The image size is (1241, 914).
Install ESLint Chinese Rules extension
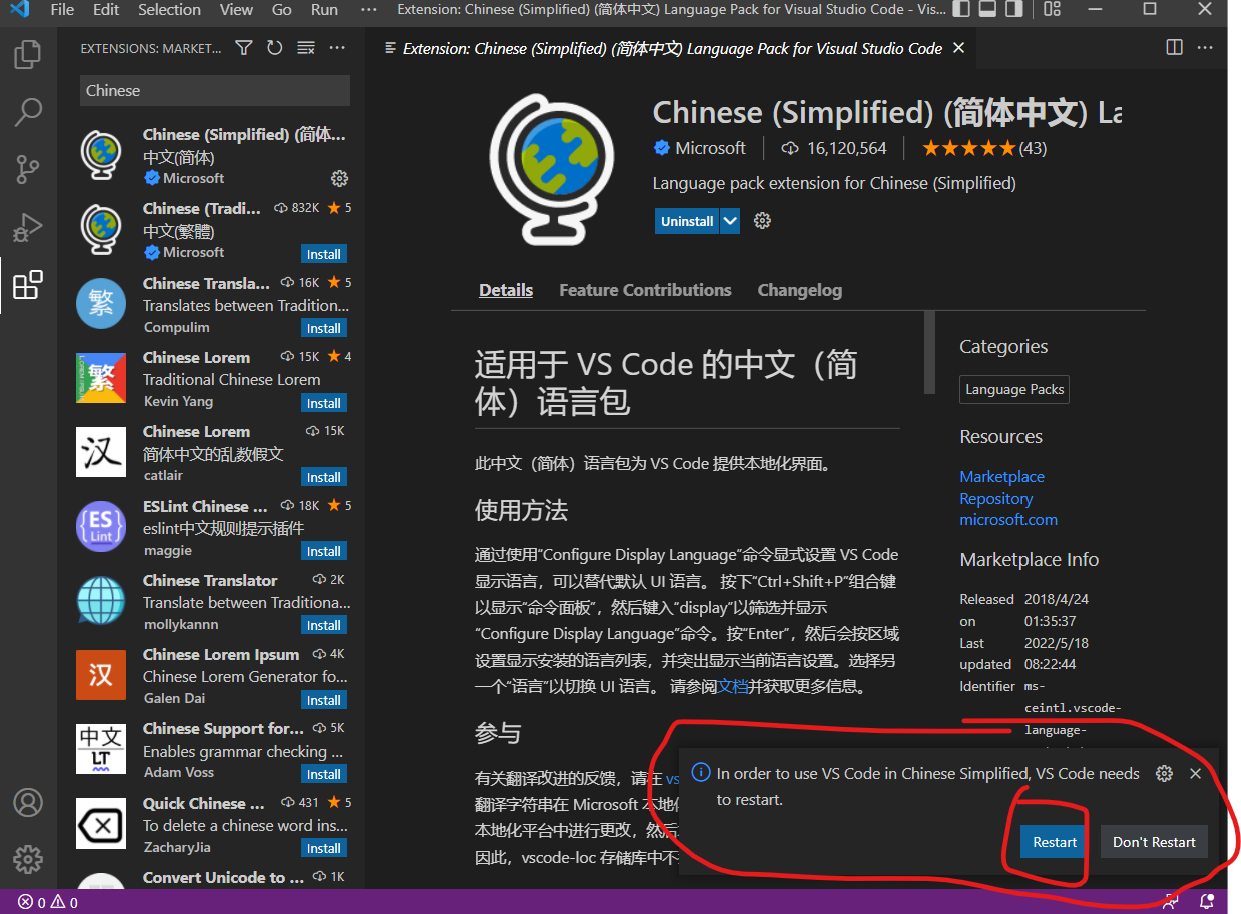click(324, 551)
